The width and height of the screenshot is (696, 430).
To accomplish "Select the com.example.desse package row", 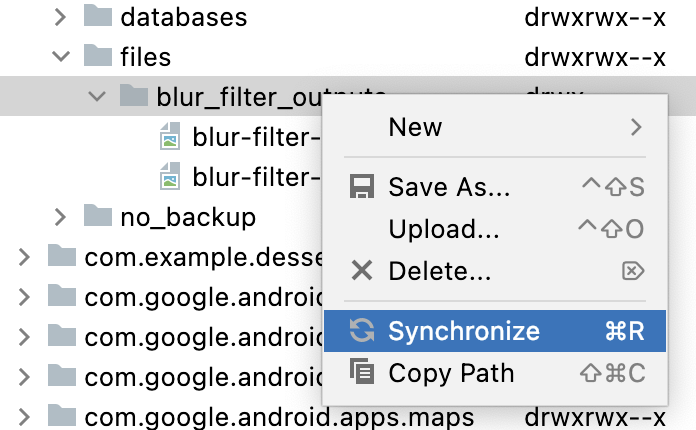I will [x=200, y=257].
